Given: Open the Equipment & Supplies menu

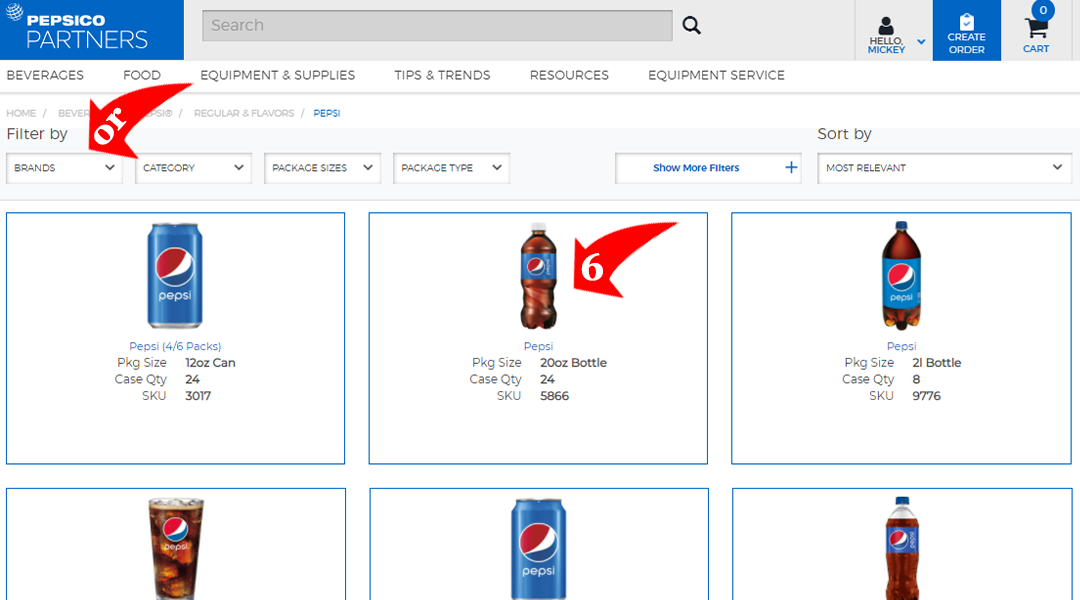Looking at the screenshot, I should [278, 75].
